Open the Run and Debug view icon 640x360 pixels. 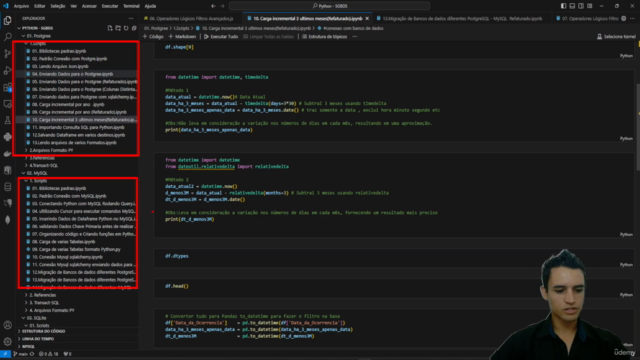pyautogui.click(x=7, y=71)
